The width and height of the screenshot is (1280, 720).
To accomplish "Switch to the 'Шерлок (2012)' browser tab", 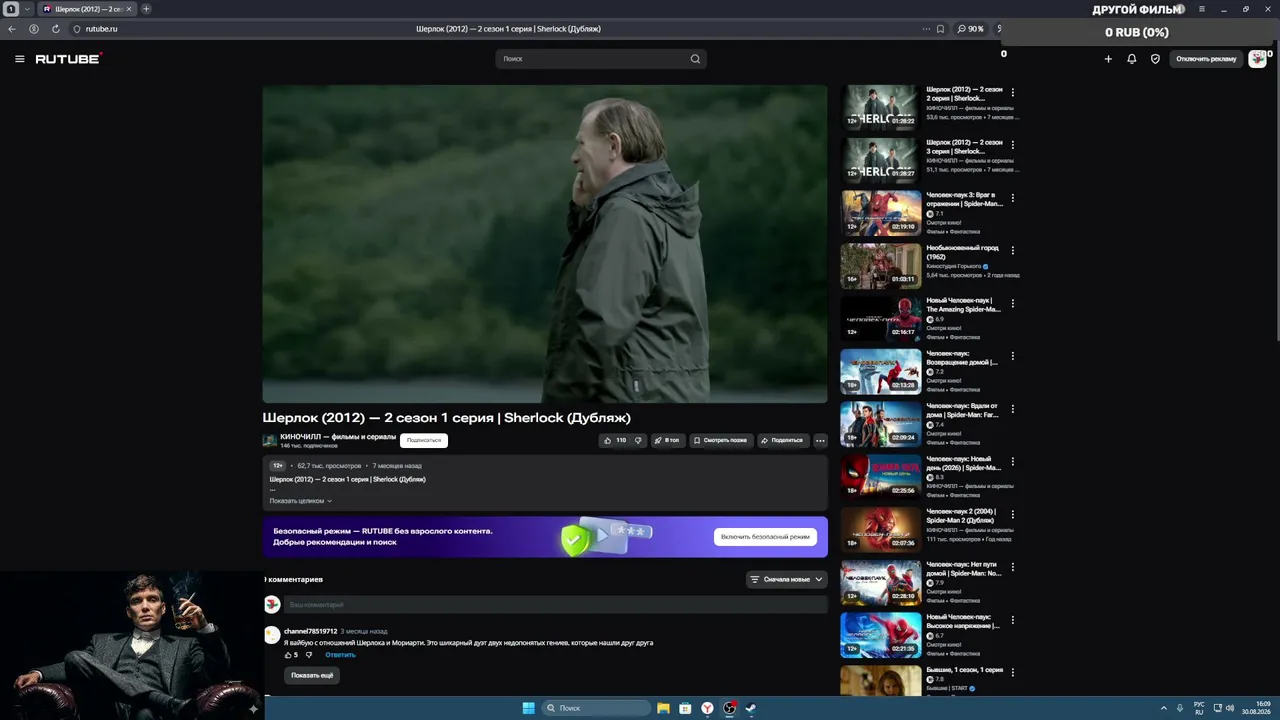I will pyautogui.click(x=88, y=9).
